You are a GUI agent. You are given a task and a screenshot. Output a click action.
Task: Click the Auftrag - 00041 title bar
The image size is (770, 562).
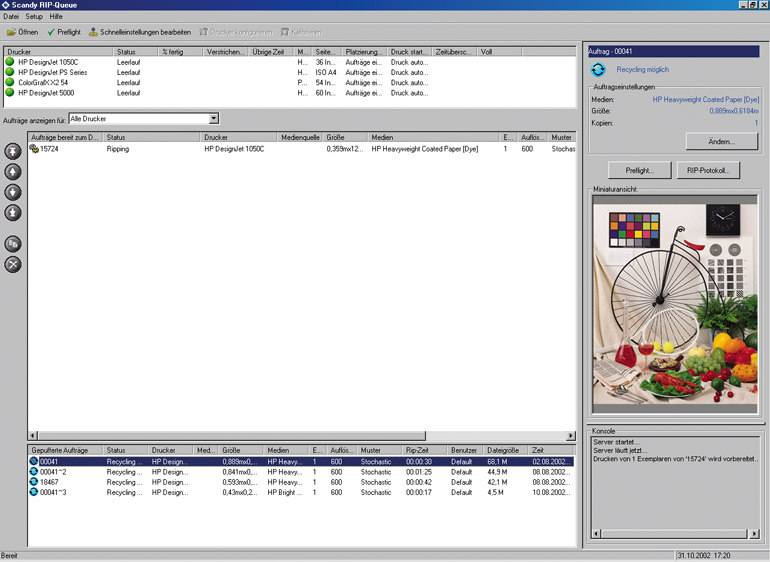pyautogui.click(x=674, y=51)
